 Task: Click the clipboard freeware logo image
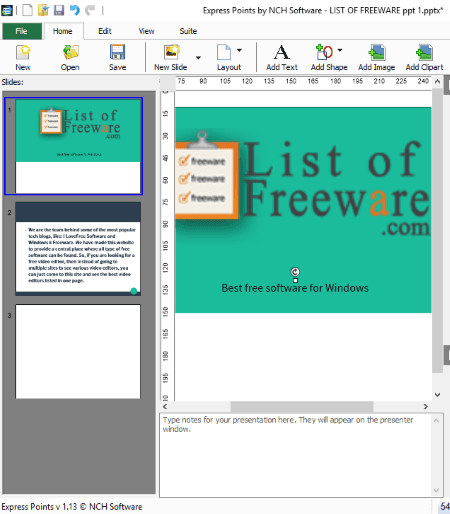[x=207, y=176]
